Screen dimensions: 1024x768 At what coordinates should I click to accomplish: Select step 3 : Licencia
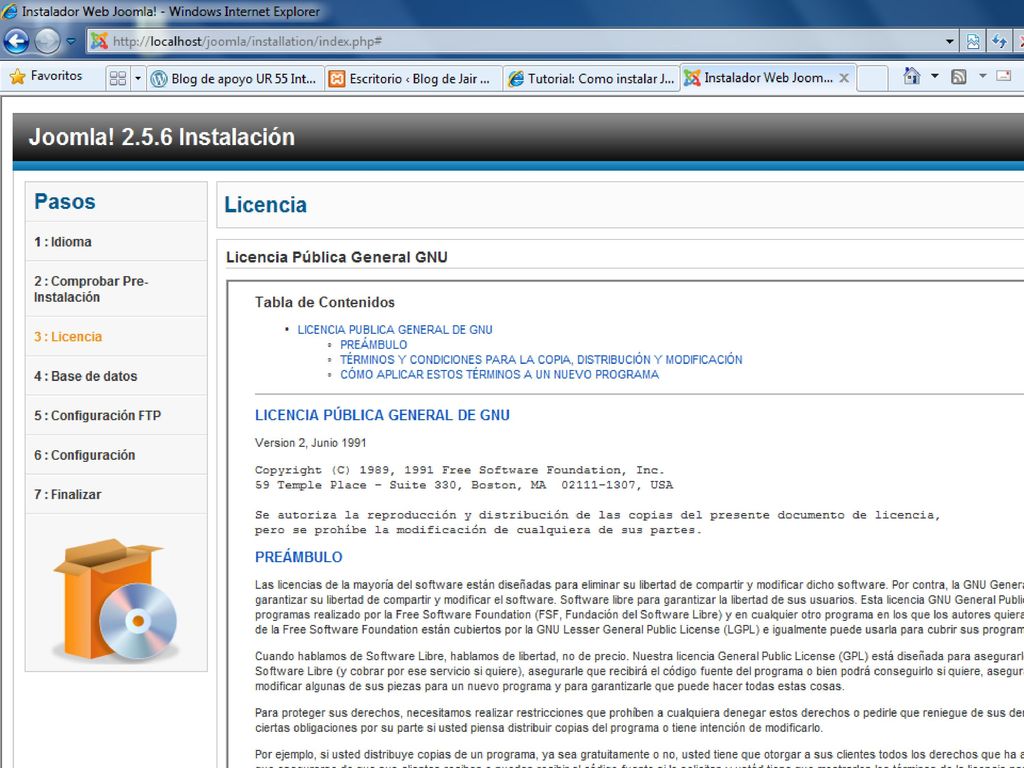coord(116,336)
